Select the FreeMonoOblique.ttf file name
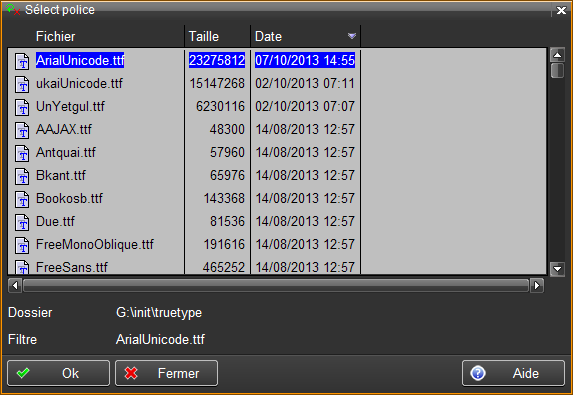Screen dimensions: 573x395 (95, 244)
